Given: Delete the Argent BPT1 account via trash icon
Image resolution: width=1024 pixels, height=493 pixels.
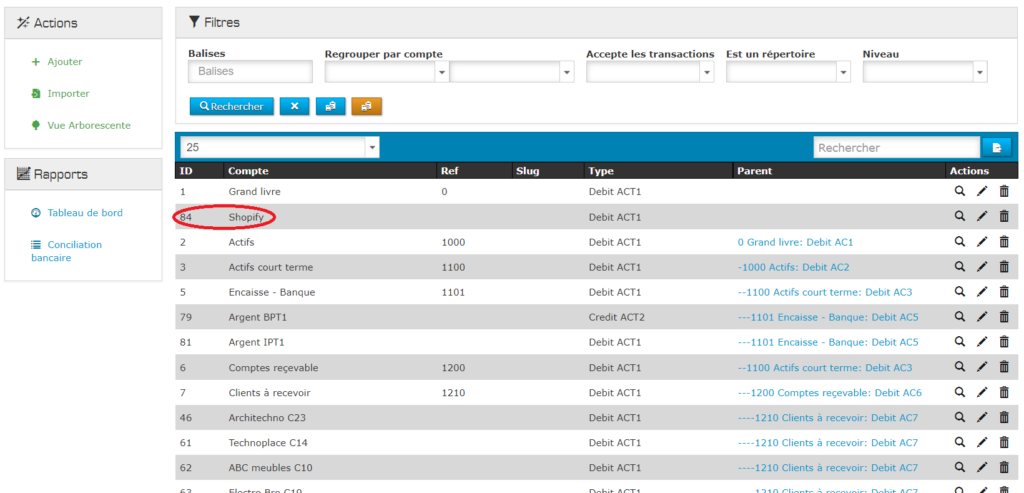Looking at the screenshot, I should point(1004,317).
